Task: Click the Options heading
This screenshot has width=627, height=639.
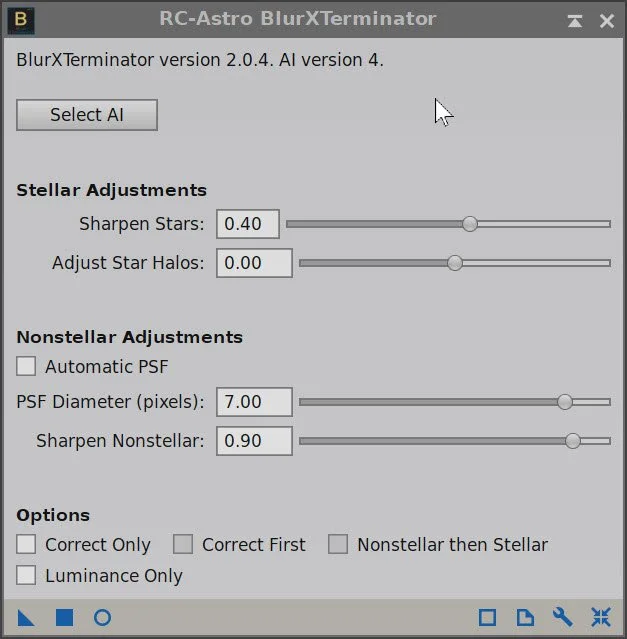Action: (53, 515)
